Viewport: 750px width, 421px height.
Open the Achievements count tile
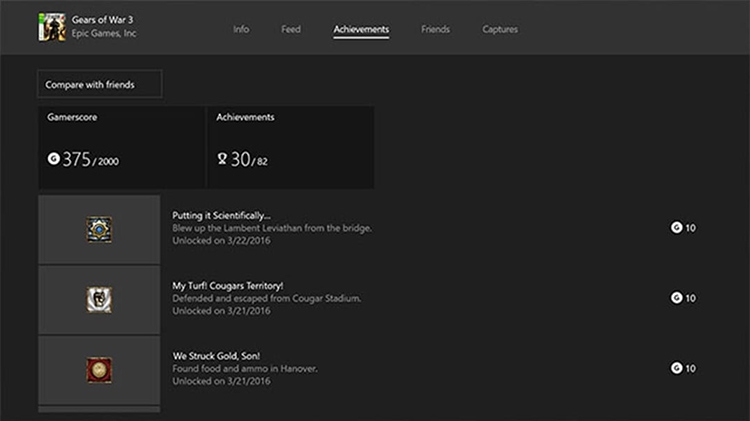pos(291,147)
